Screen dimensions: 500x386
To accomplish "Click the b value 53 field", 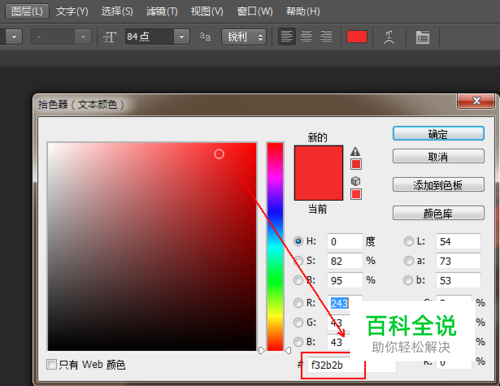I will (x=458, y=280).
